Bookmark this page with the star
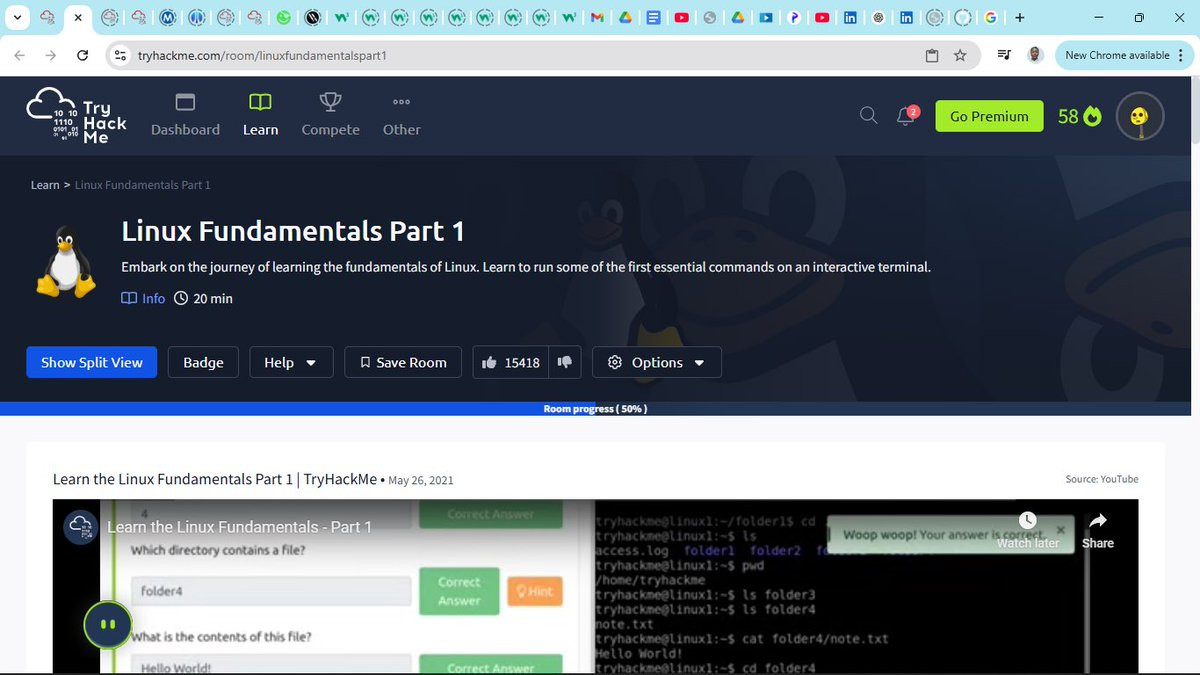Screen dimensions: 1200x675 (960, 55)
